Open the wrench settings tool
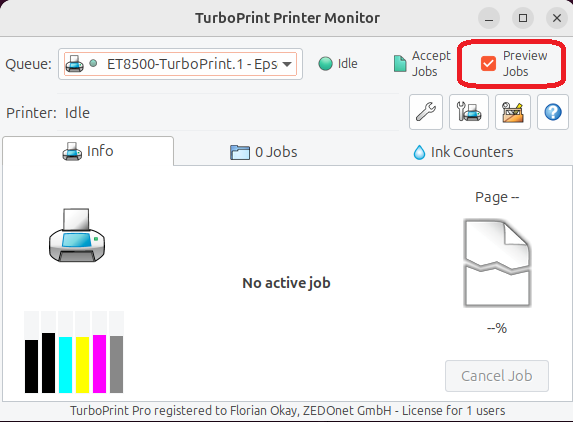 426,112
